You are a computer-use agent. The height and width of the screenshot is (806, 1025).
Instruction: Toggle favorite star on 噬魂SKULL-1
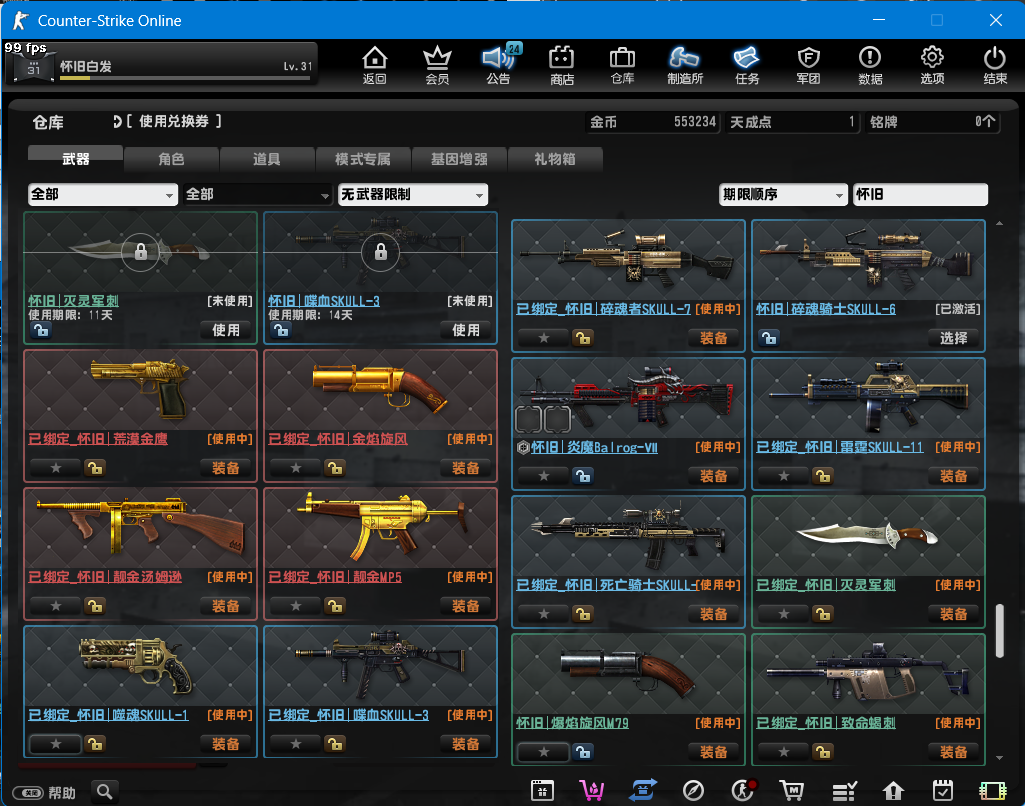click(56, 744)
